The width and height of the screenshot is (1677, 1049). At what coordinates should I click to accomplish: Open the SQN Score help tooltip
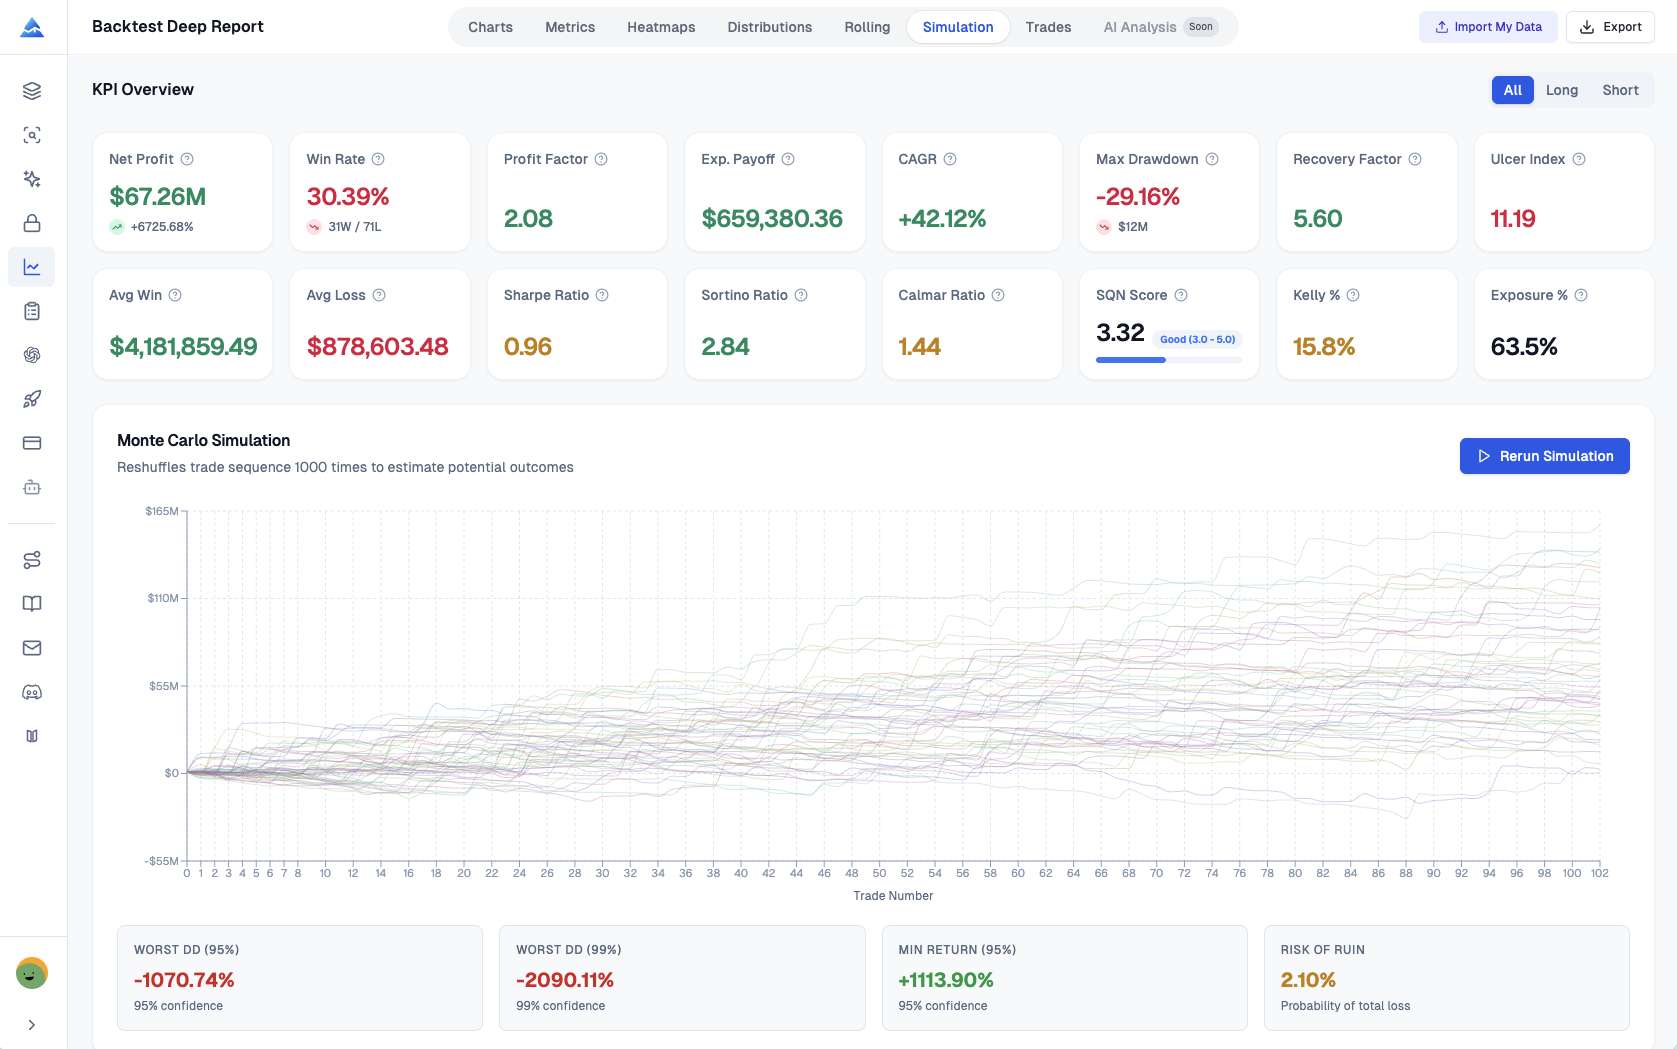(1182, 295)
